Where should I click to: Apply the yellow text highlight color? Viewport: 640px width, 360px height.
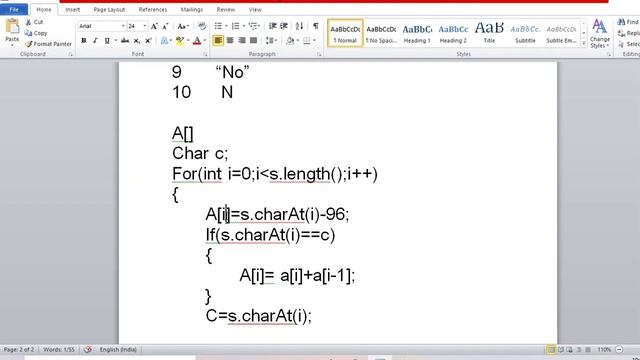[180, 40]
